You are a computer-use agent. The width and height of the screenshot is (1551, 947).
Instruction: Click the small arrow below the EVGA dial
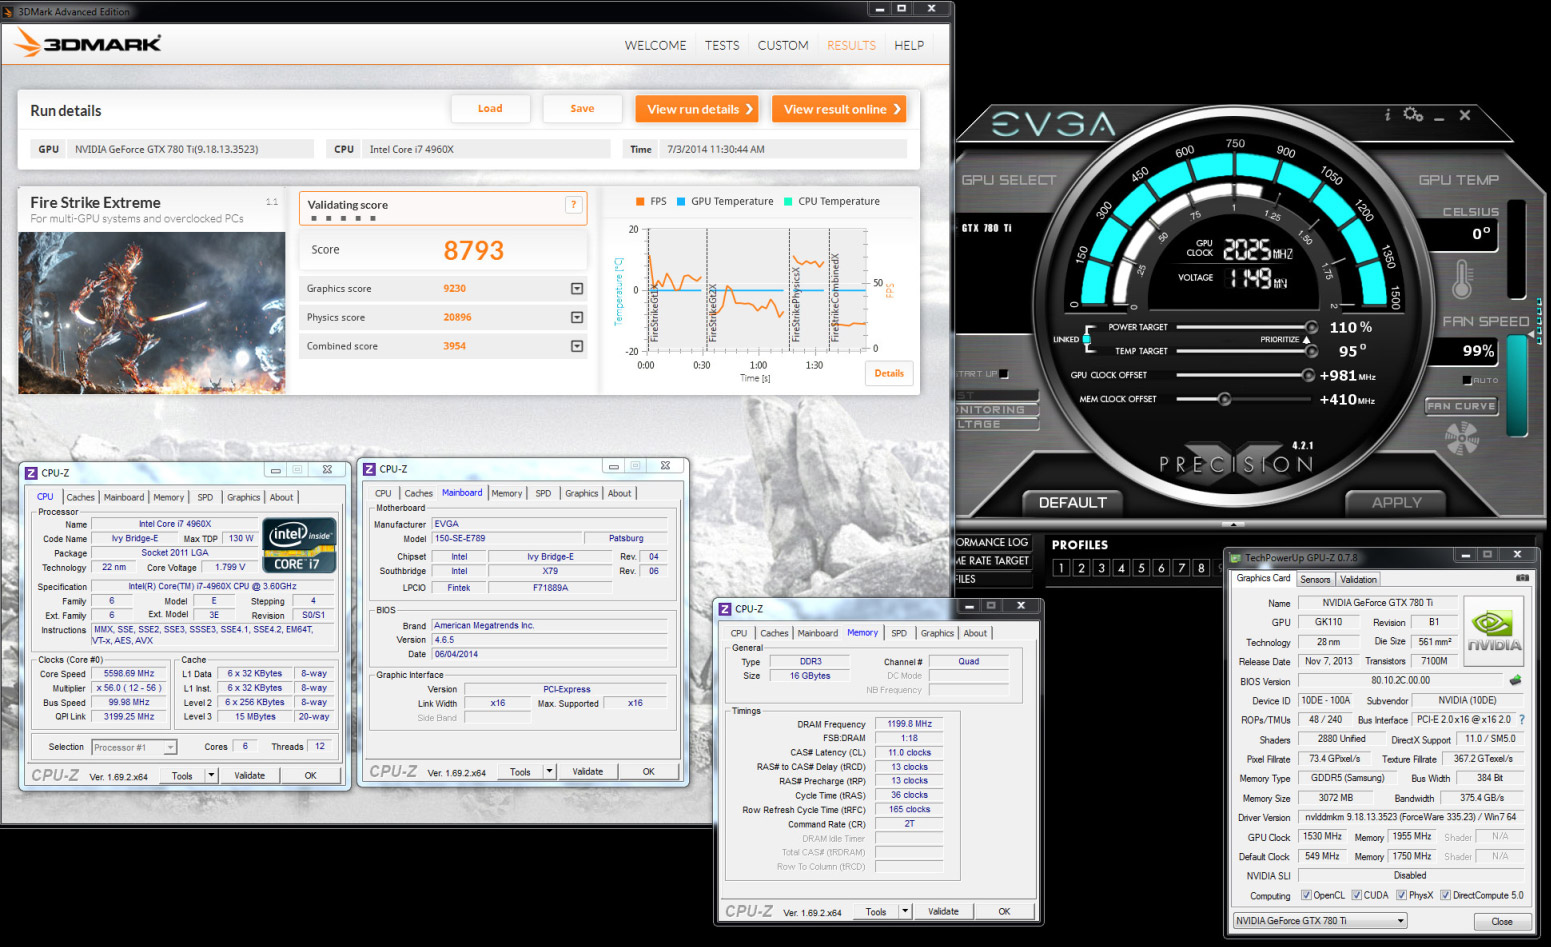tap(1234, 524)
